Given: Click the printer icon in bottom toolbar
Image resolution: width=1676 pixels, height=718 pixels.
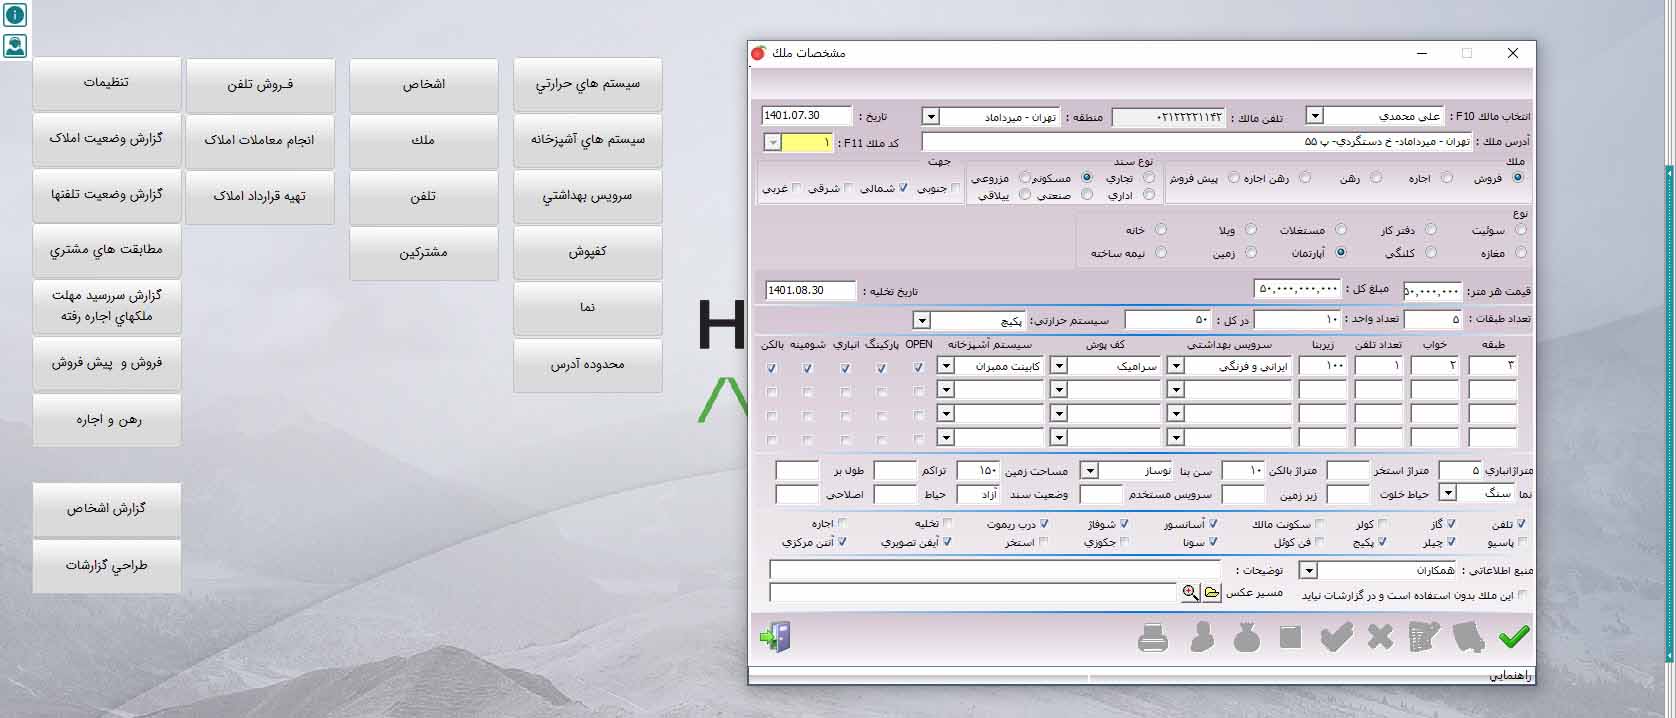Looking at the screenshot, I should point(1153,638).
